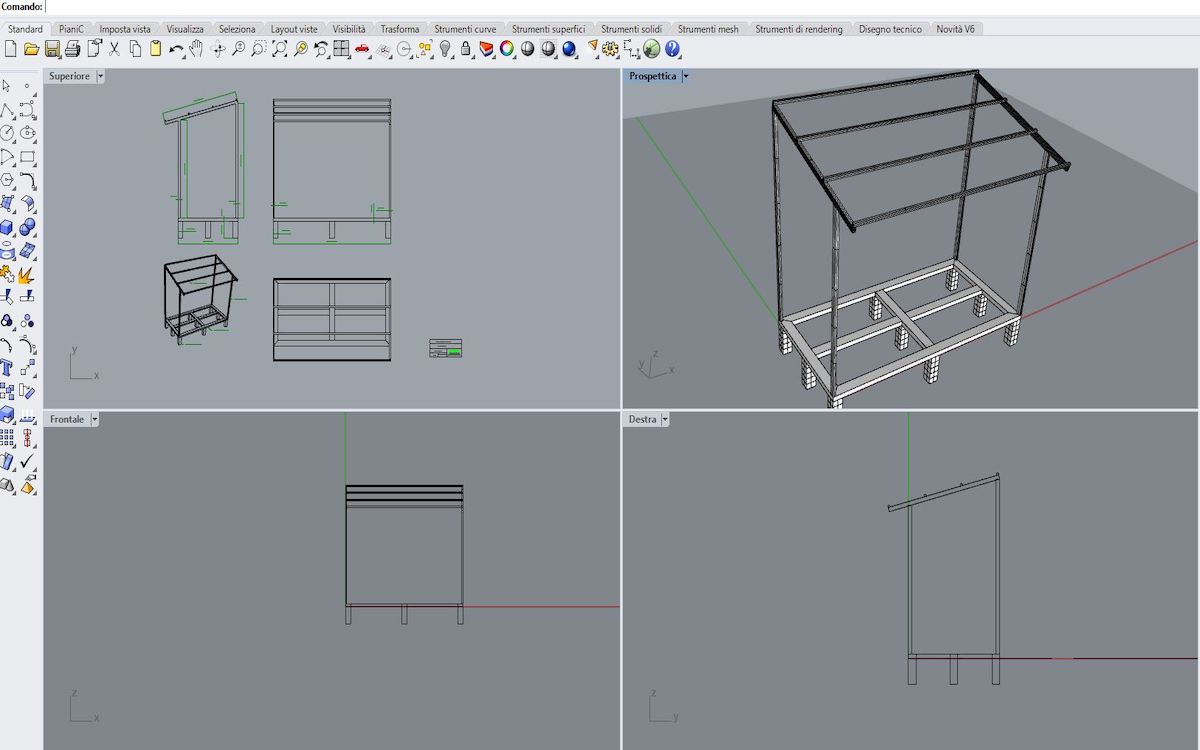Pick the rectangle tool in sidebar

tap(28, 157)
